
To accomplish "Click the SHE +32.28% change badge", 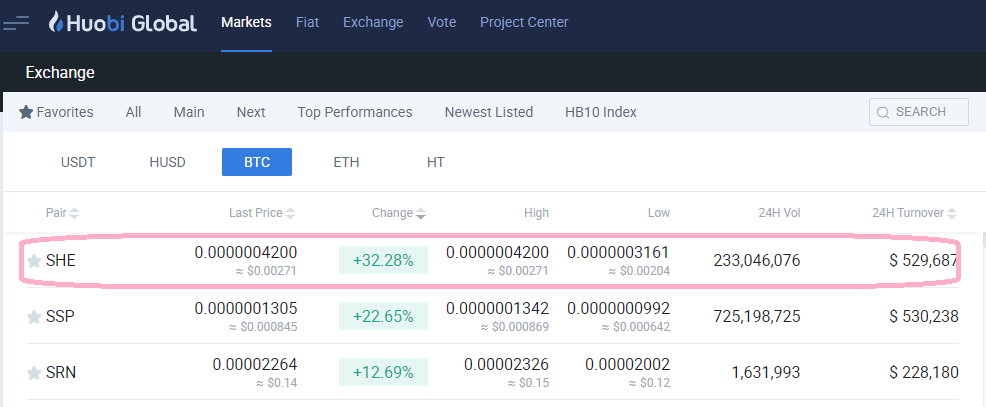I will 384,260.
